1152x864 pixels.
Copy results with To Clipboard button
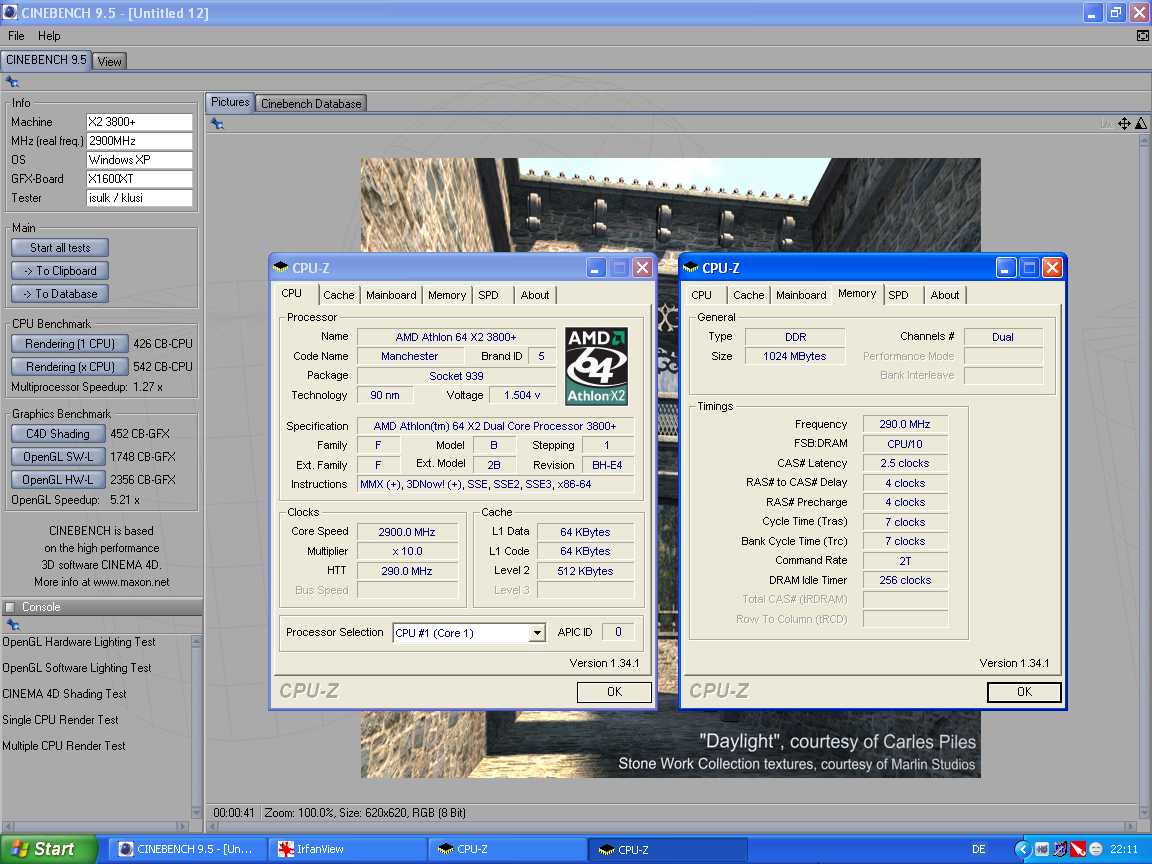[60, 270]
